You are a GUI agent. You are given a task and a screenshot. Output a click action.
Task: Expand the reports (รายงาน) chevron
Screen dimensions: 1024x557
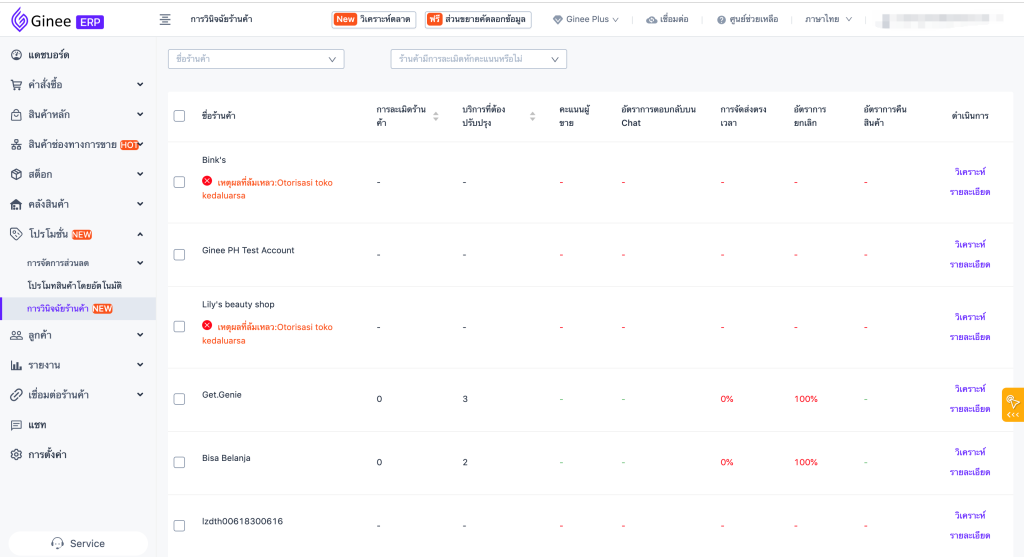(140, 365)
